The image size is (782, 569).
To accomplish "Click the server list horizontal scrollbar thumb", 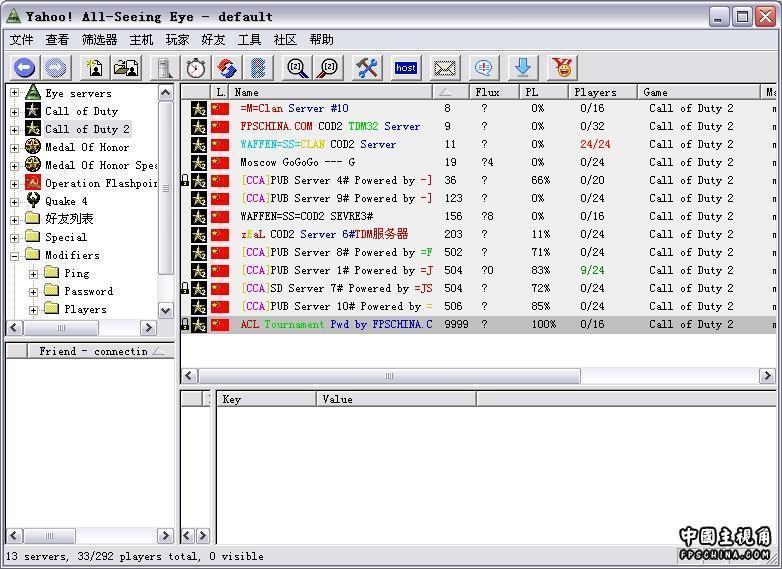I will (x=389, y=376).
